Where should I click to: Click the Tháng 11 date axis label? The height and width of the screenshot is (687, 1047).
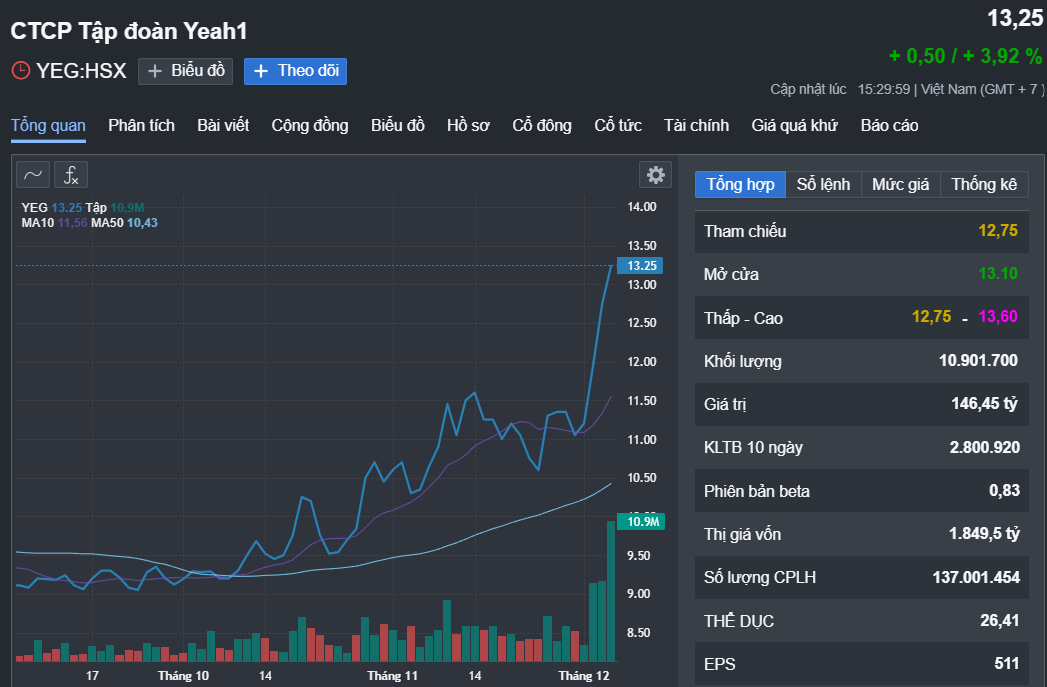click(393, 676)
